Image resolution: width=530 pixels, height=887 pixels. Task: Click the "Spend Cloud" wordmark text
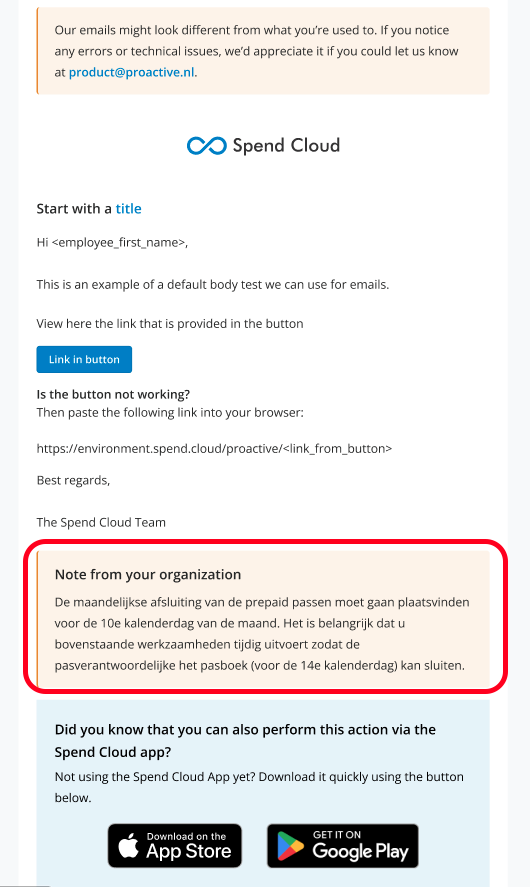[x=286, y=145]
